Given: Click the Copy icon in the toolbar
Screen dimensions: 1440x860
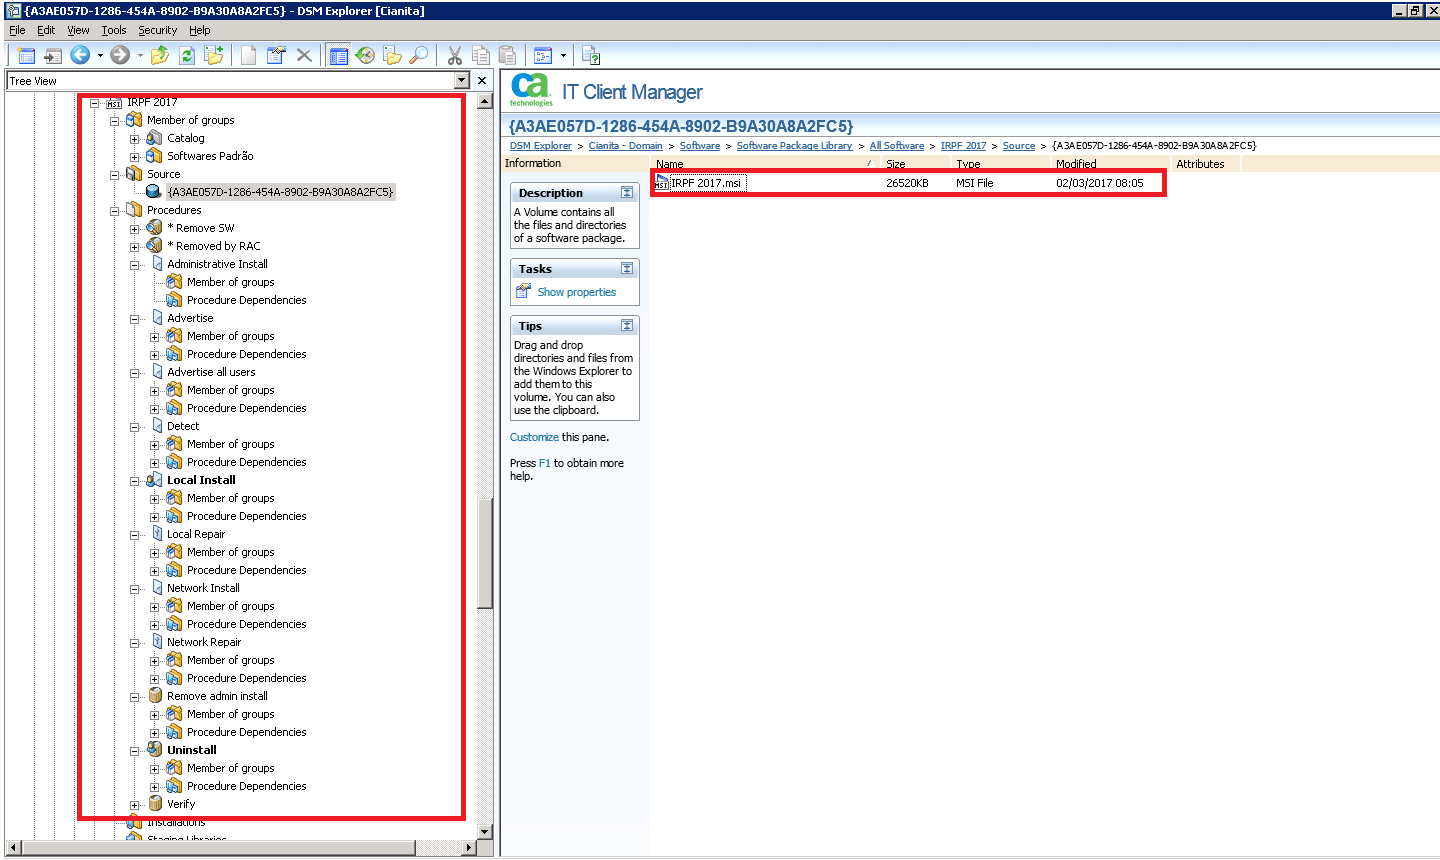Looking at the screenshot, I should point(481,55).
